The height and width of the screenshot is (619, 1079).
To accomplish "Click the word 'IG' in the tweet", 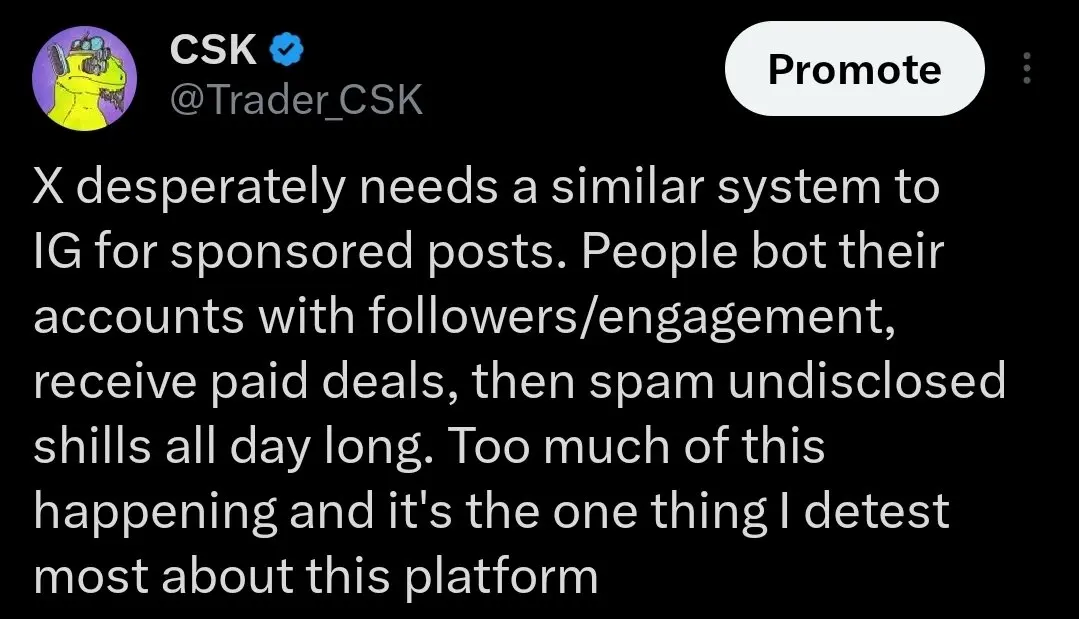I will [x=58, y=251].
